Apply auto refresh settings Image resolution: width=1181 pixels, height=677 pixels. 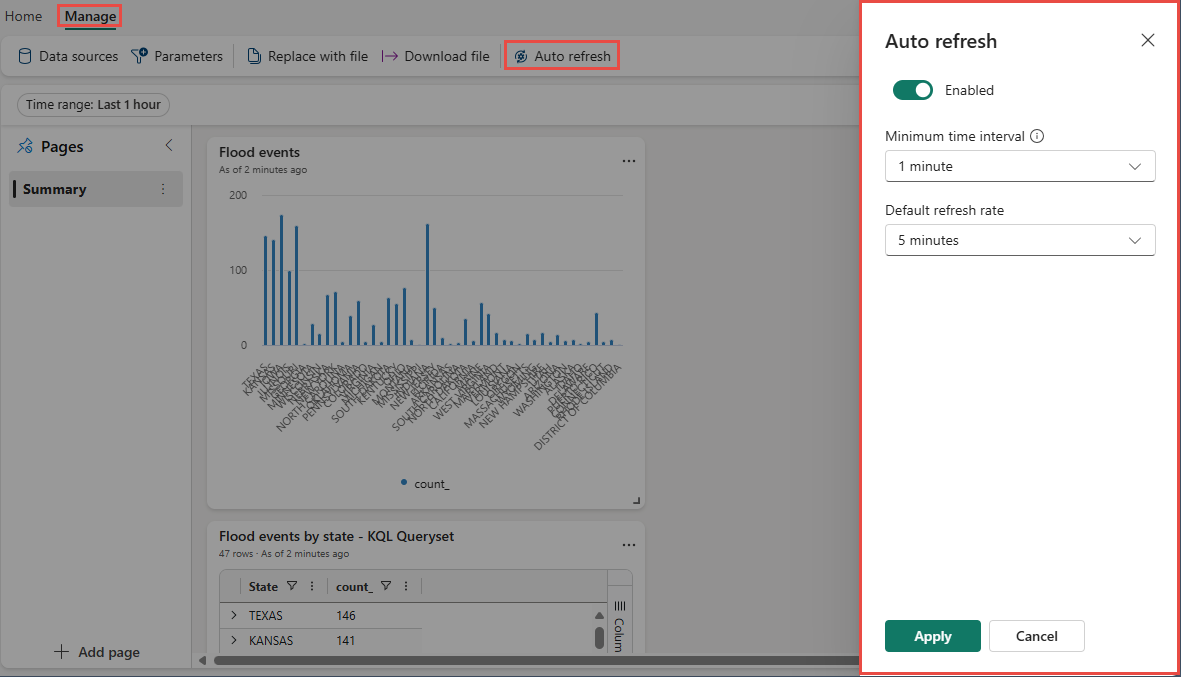tap(932, 636)
